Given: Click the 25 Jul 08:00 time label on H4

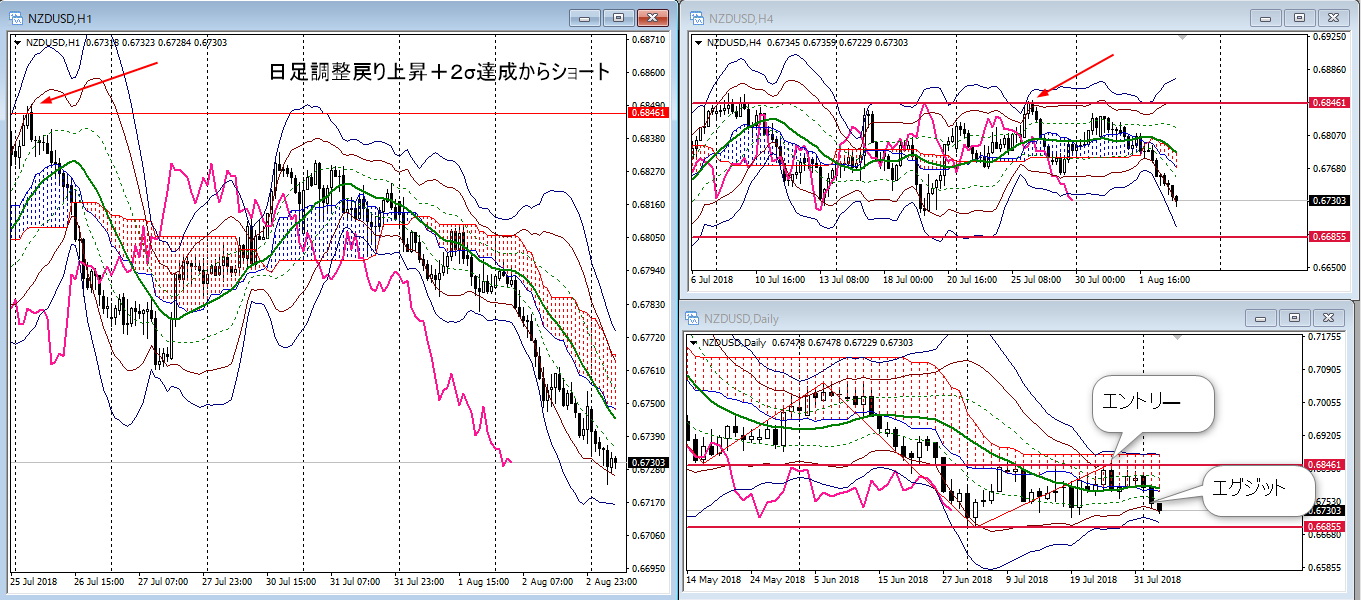Looking at the screenshot, I should (1037, 280).
